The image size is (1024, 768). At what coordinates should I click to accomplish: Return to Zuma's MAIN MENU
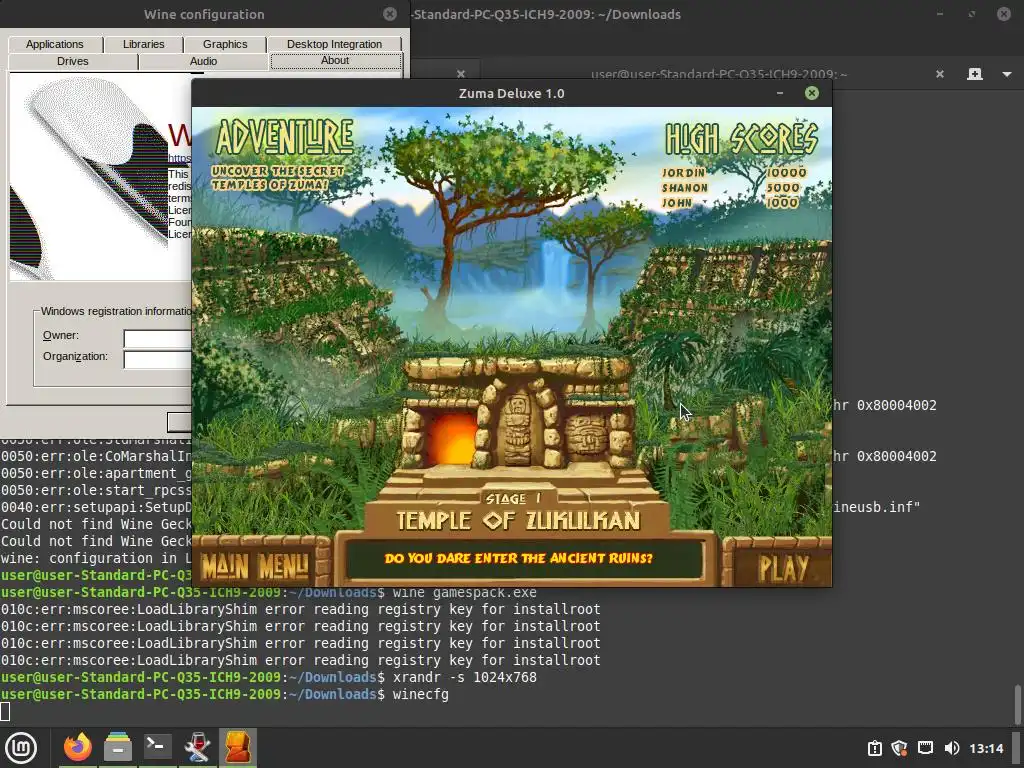255,566
